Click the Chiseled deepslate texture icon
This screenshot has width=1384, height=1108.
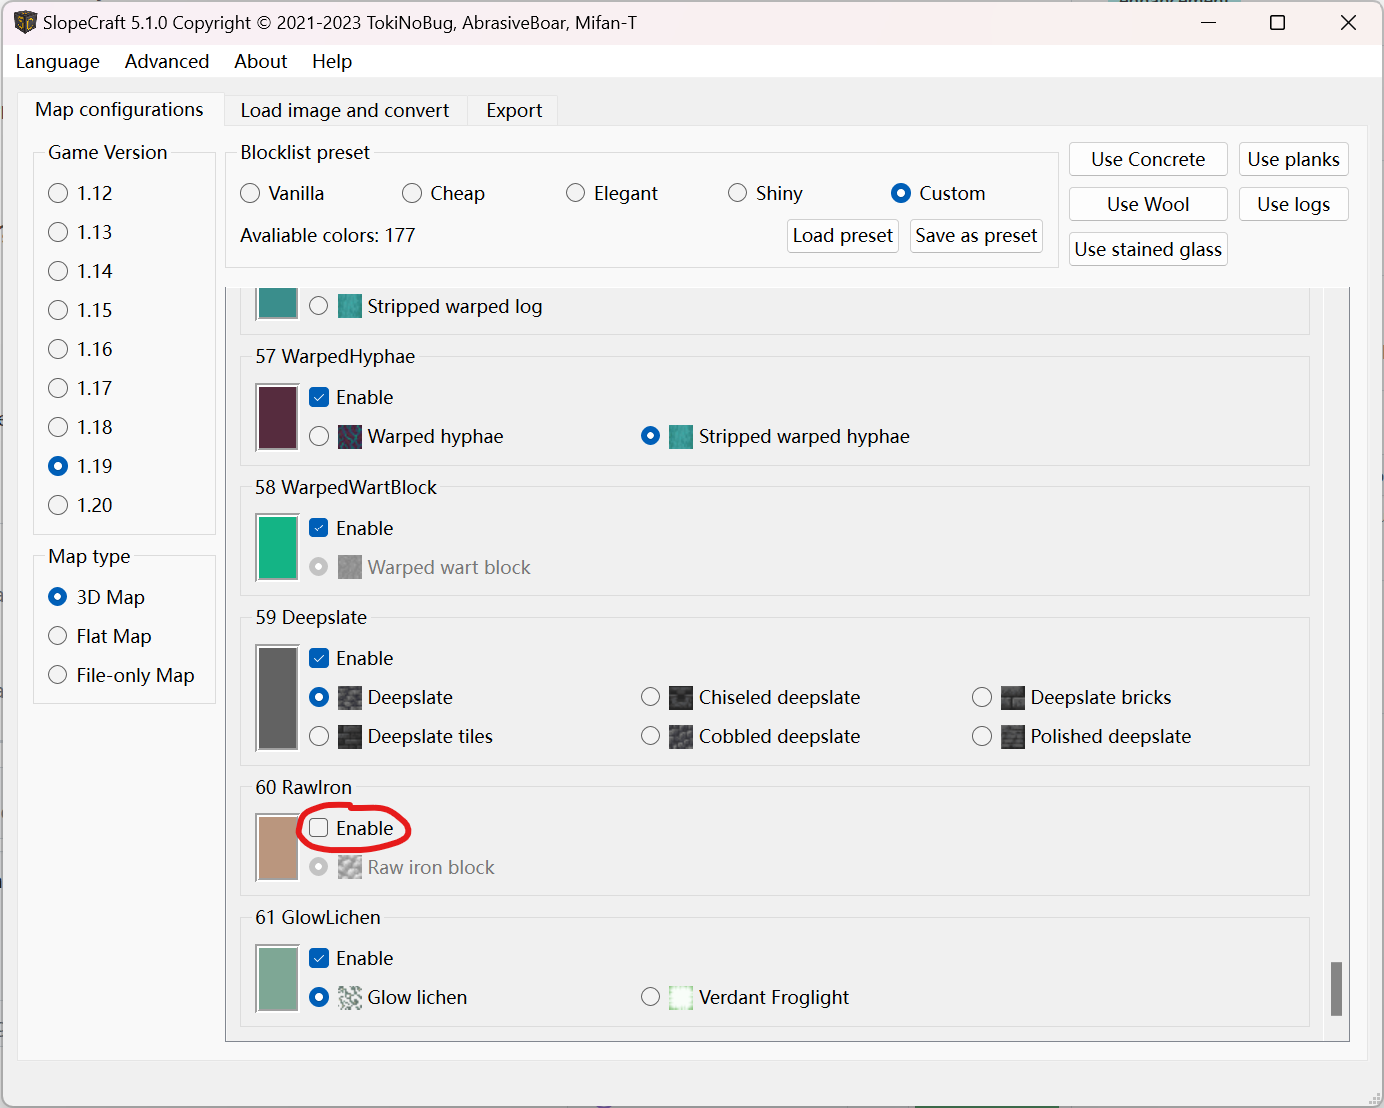[680, 697]
